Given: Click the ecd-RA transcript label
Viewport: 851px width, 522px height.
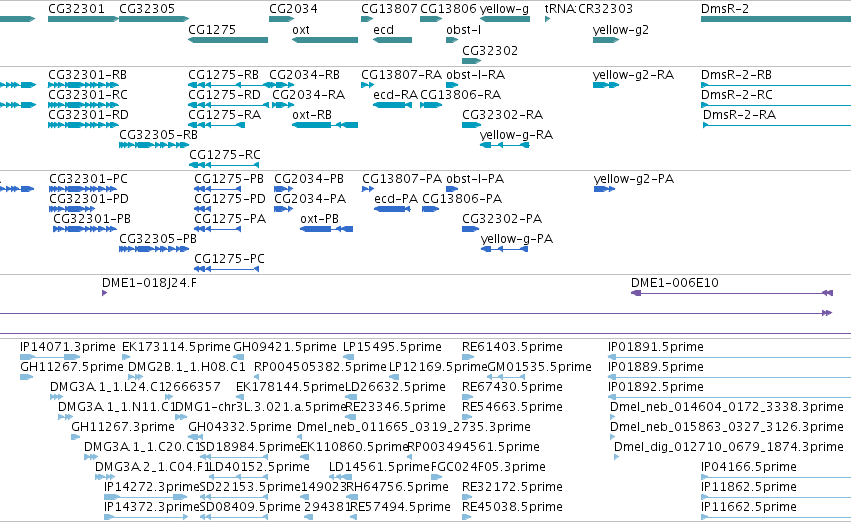Looking at the screenshot, I should point(395,95).
